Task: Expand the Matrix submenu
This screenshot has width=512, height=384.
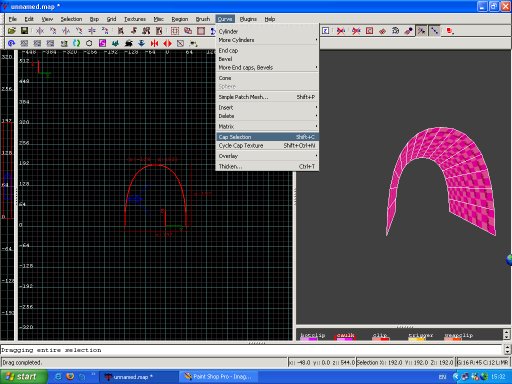Action: tap(267, 127)
